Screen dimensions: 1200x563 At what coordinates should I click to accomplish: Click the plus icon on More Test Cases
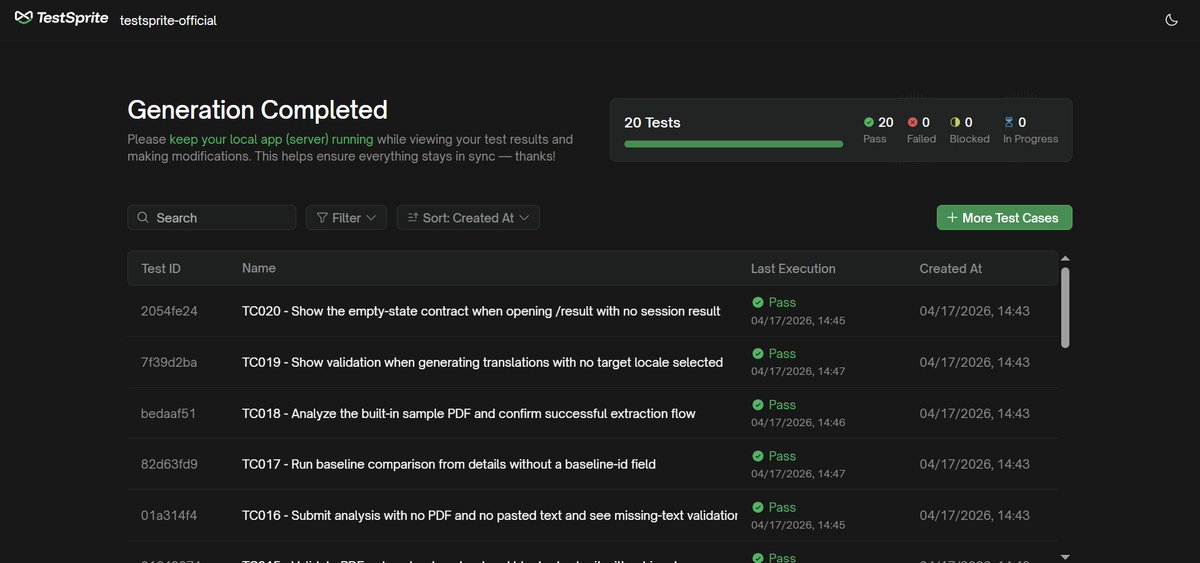point(951,217)
